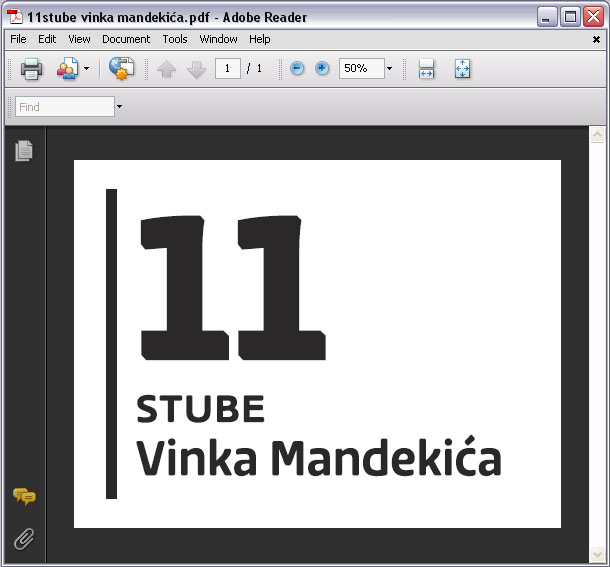Zoom out with the minus button
Image resolution: width=610 pixels, height=567 pixels.
(297, 68)
